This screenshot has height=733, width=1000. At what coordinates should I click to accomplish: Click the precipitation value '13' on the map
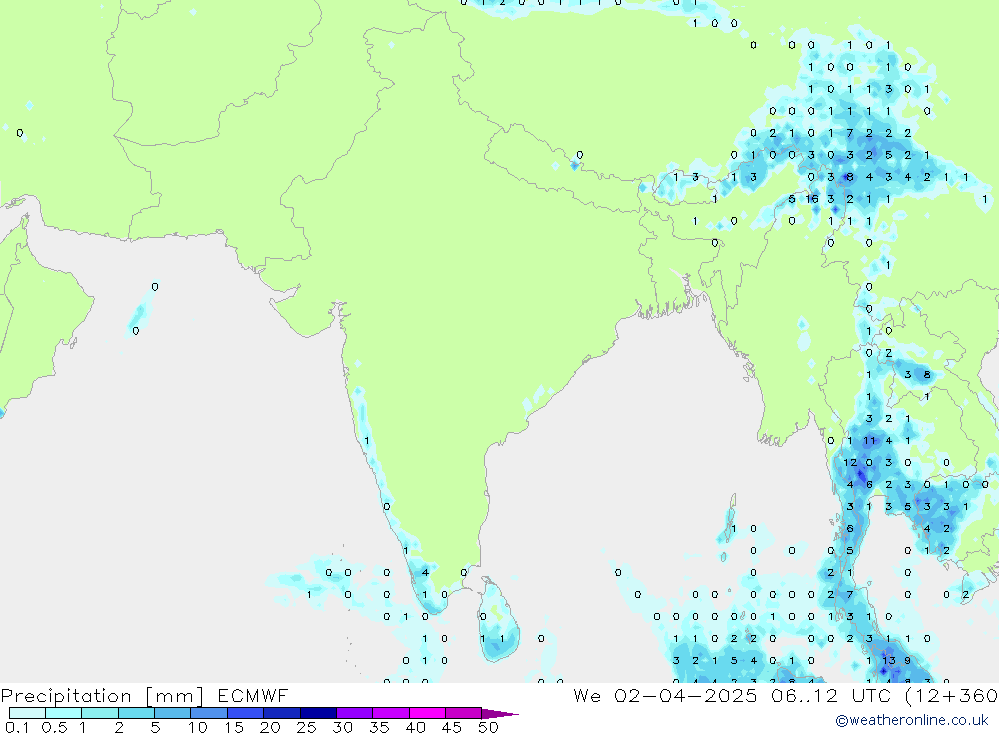(888, 660)
